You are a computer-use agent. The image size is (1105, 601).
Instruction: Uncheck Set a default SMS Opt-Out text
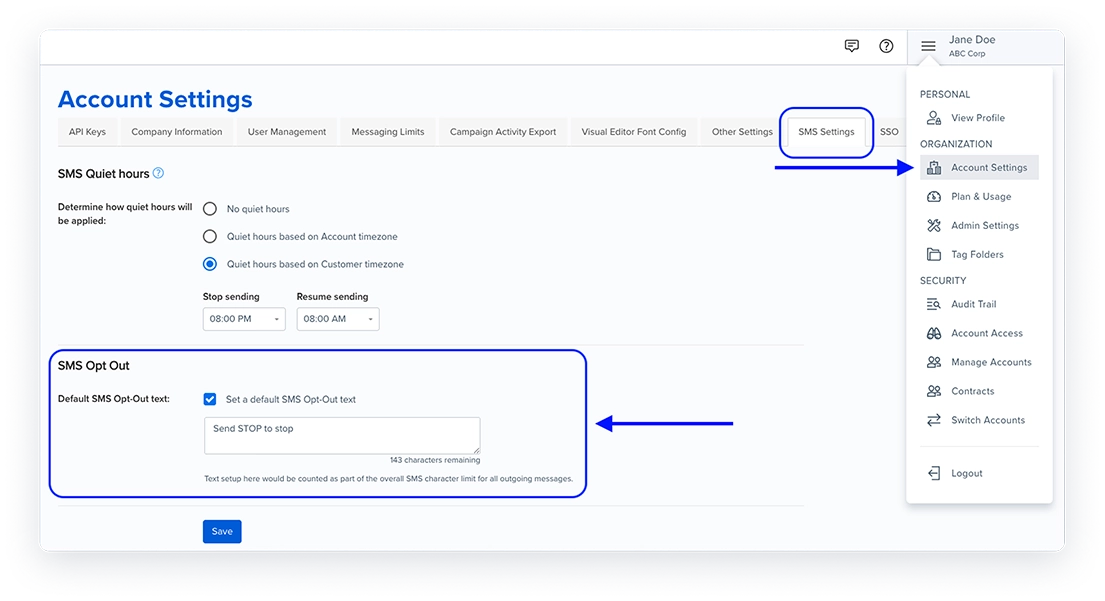tap(210, 399)
